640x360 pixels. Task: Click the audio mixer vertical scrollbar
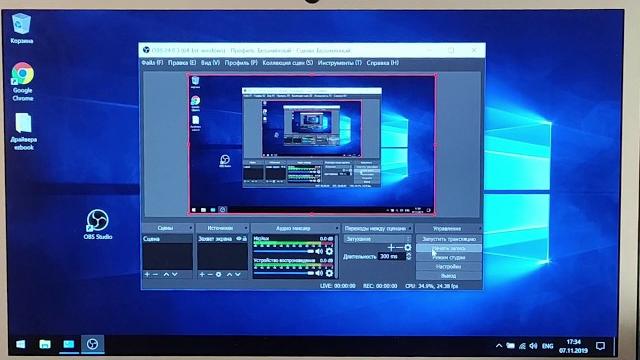[337, 256]
